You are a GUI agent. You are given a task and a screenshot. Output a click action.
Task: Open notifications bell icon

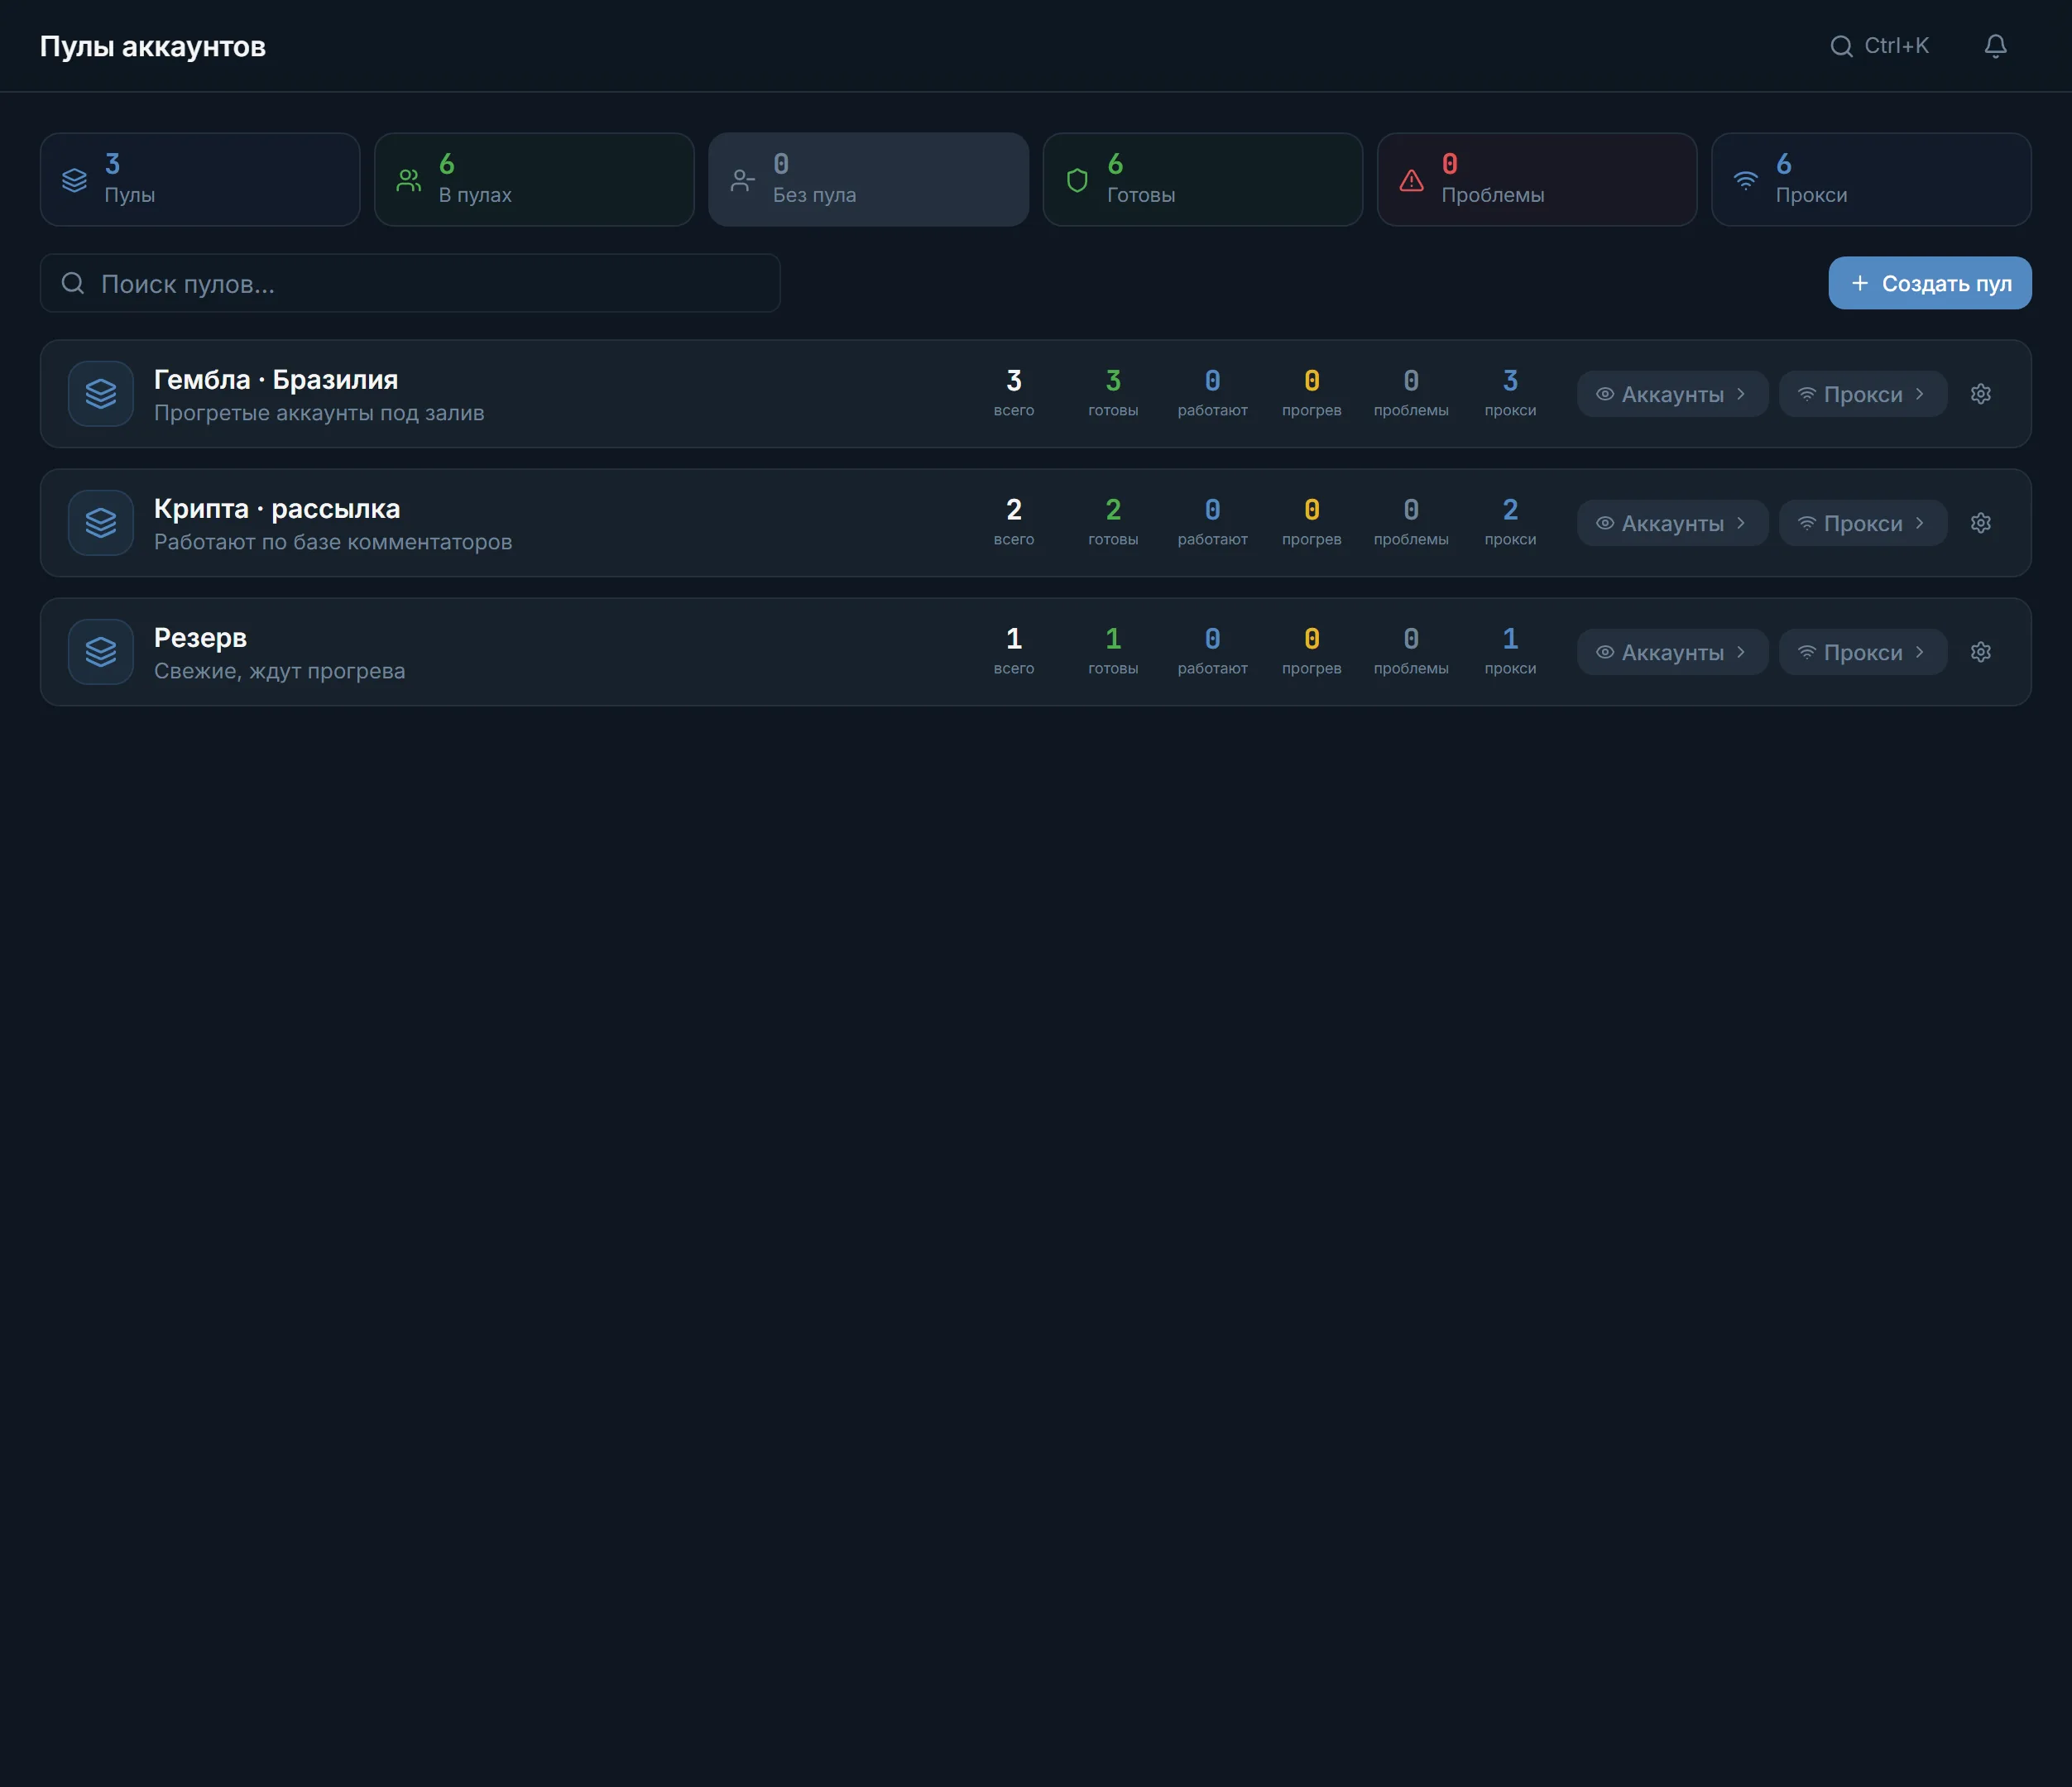tap(1995, 46)
